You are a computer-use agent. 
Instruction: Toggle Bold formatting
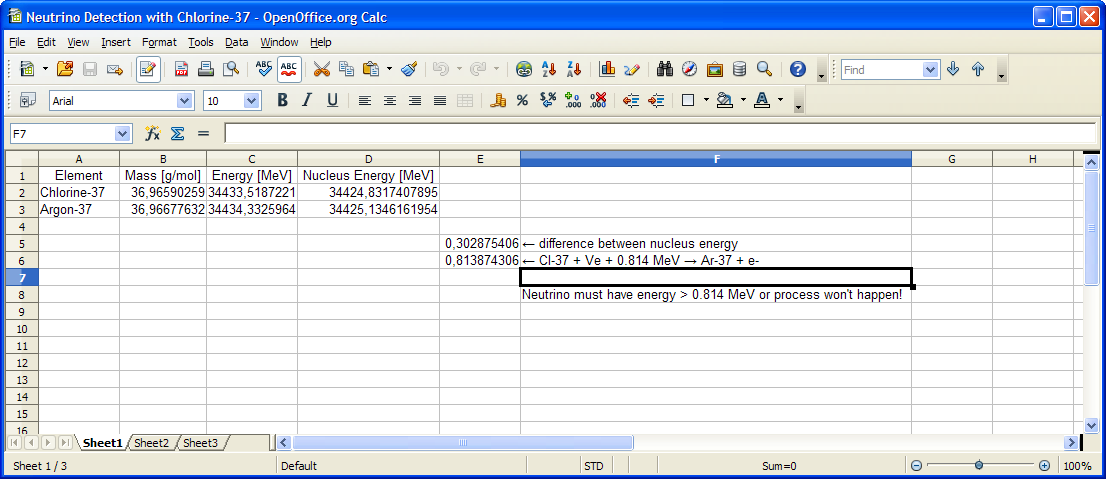coord(282,100)
